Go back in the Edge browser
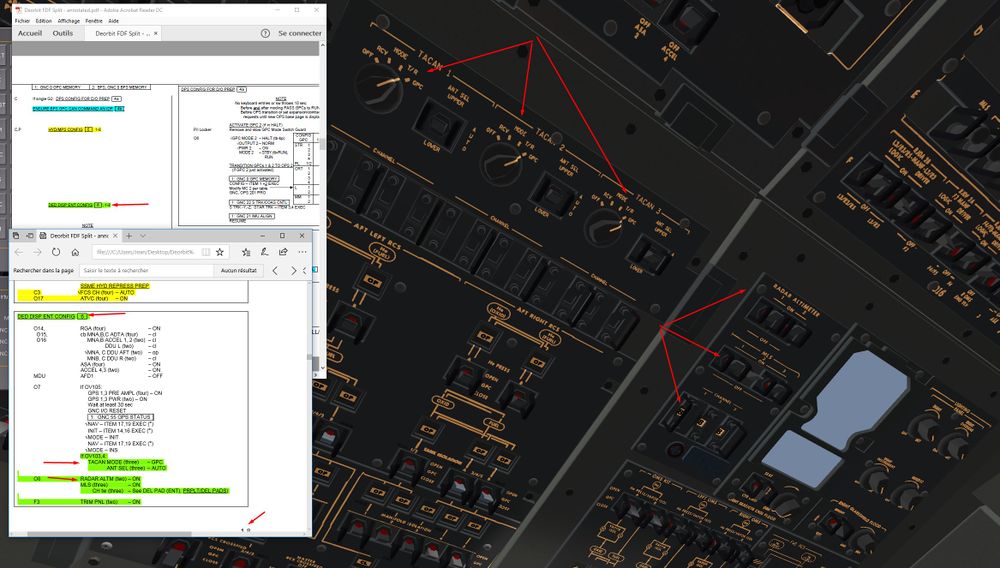 click(x=19, y=252)
